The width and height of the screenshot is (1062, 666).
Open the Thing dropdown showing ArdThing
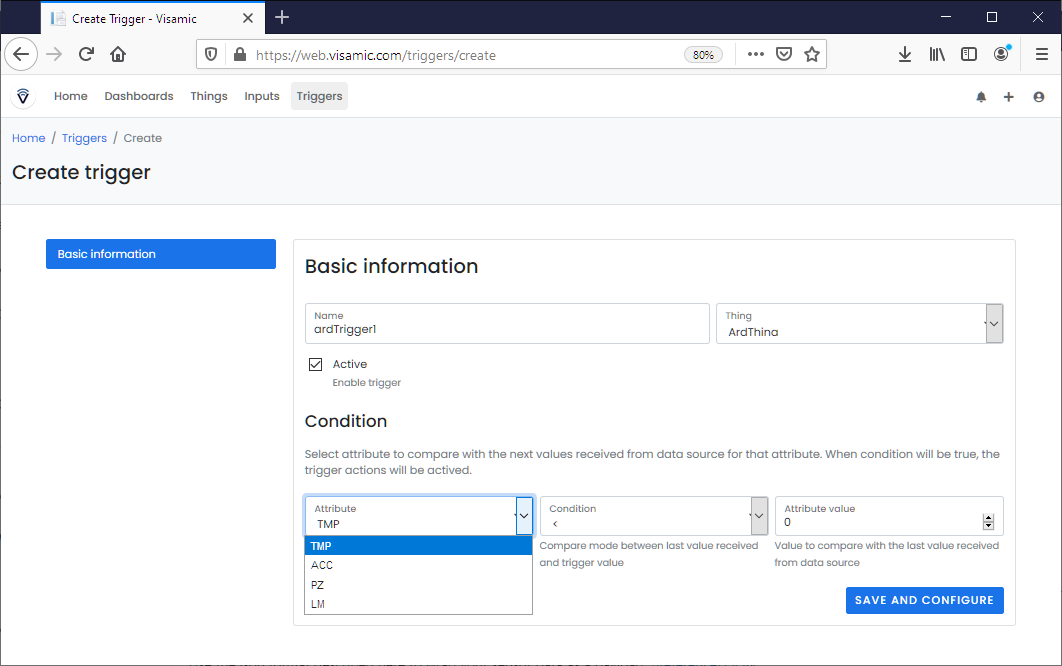pyautogui.click(x=859, y=324)
